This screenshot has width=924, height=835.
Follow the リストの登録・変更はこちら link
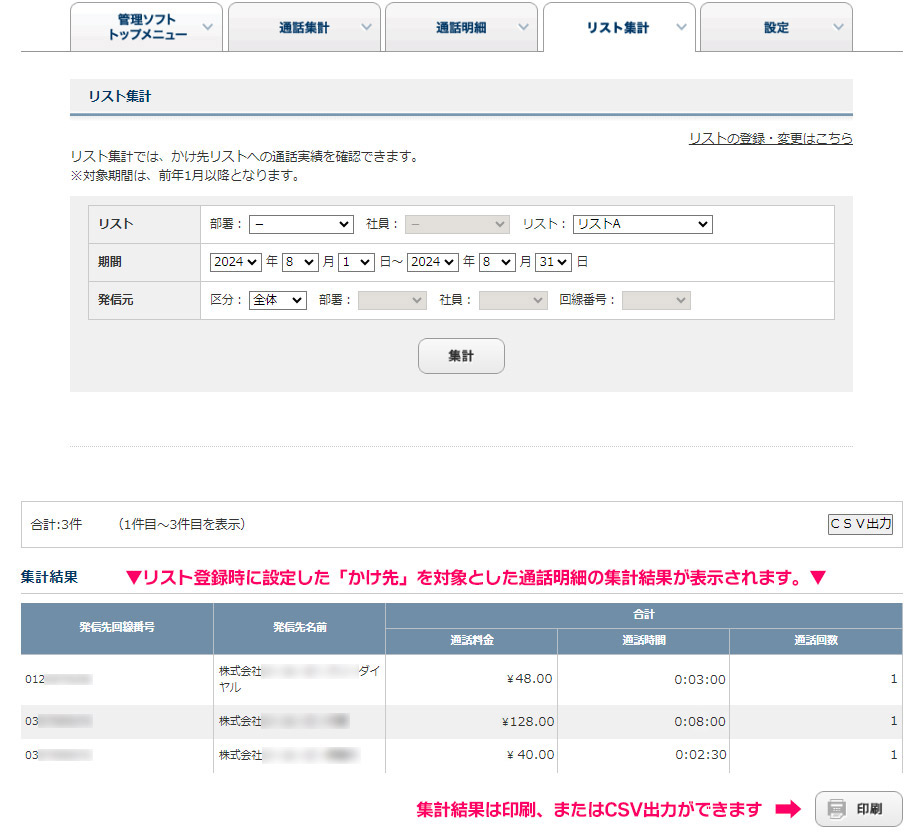tap(770, 139)
